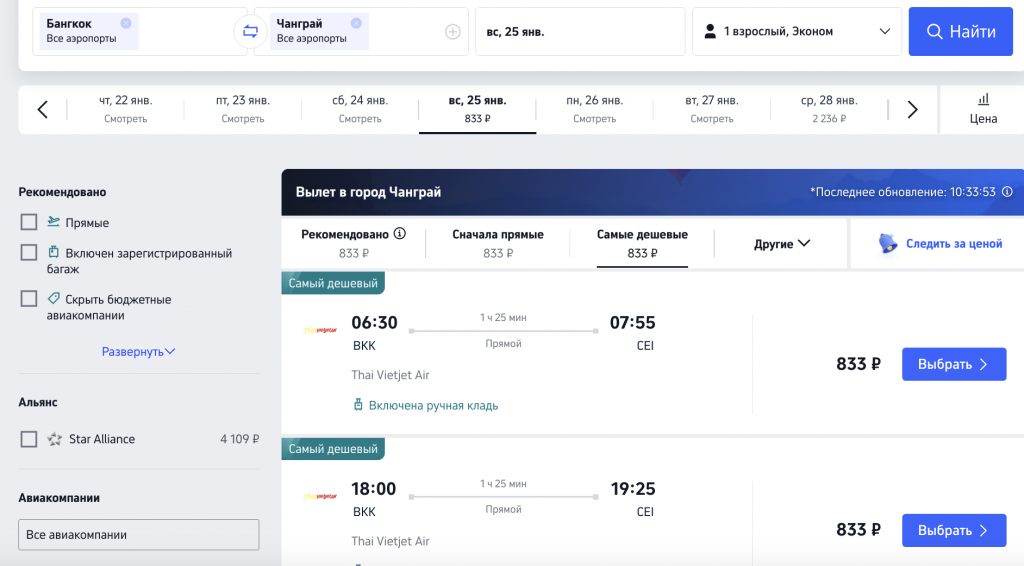Image resolution: width=1024 pixels, height=566 pixels.
Task: Click 833 ₽ price of 06:30 flight
Action: click(x=858, y=364)
